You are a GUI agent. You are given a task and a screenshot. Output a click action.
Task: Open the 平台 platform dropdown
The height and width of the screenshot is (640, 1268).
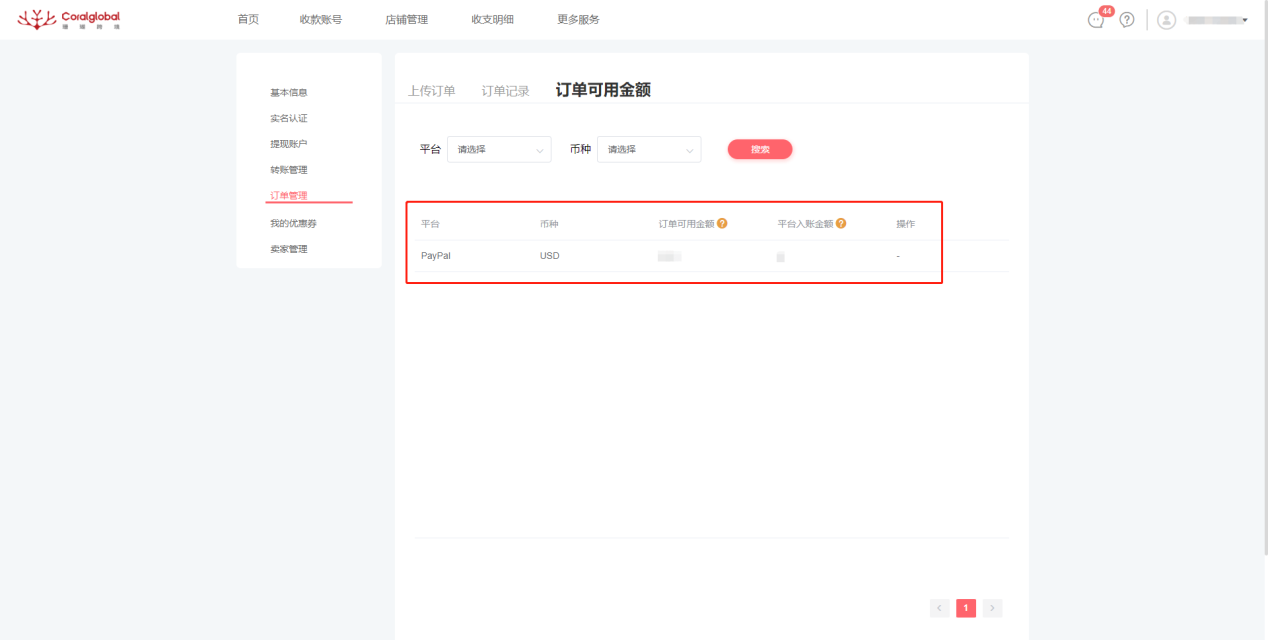[498, 149]
